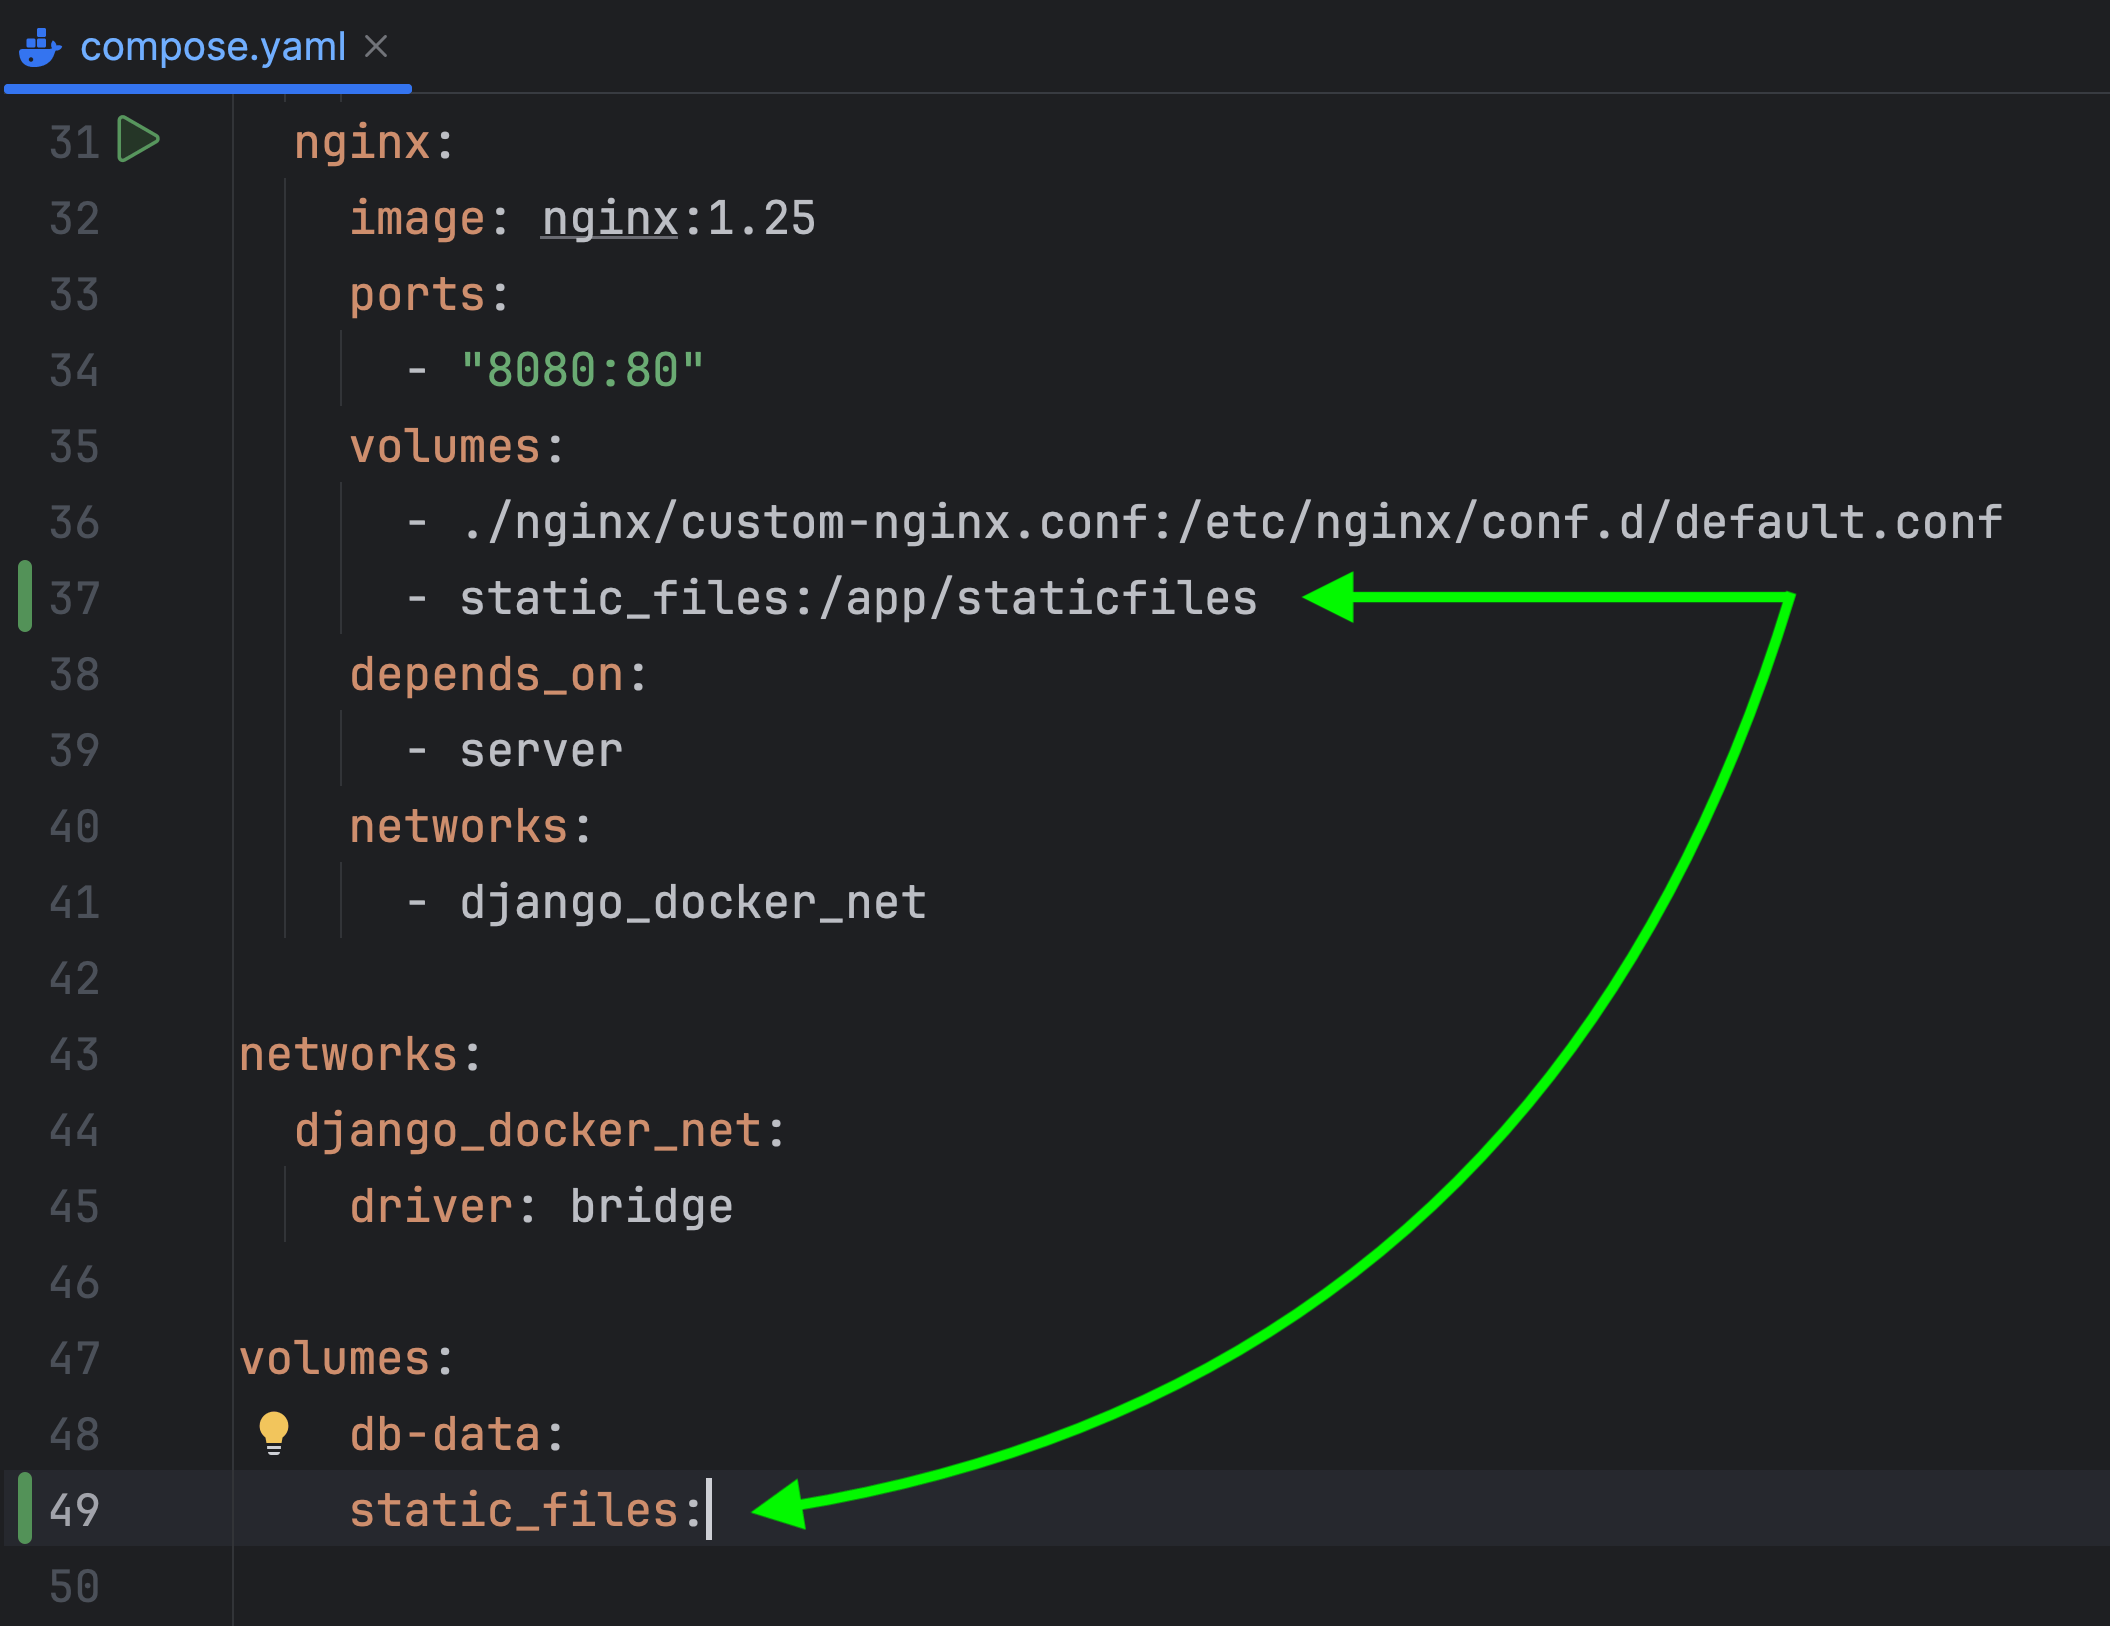Click the django_docker_net network definition key
The height and width of the screenshot is (1626, 2110).
pyautogui.click(x=528, y=1131)
